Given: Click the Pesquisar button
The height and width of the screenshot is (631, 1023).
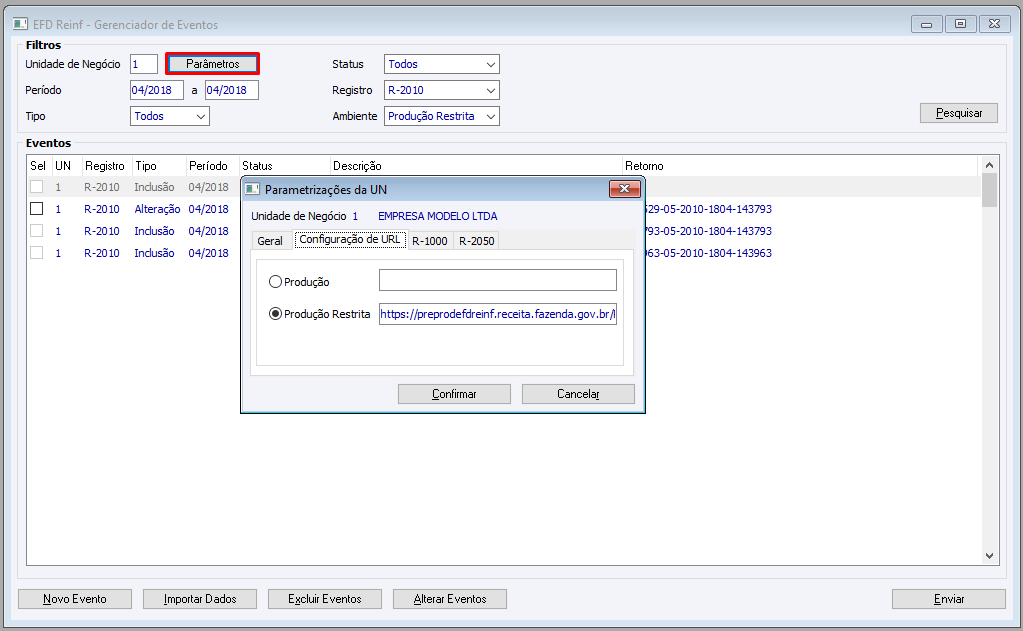Looking at the screenshot, I should pyautogui.click(x=959, y=113).
